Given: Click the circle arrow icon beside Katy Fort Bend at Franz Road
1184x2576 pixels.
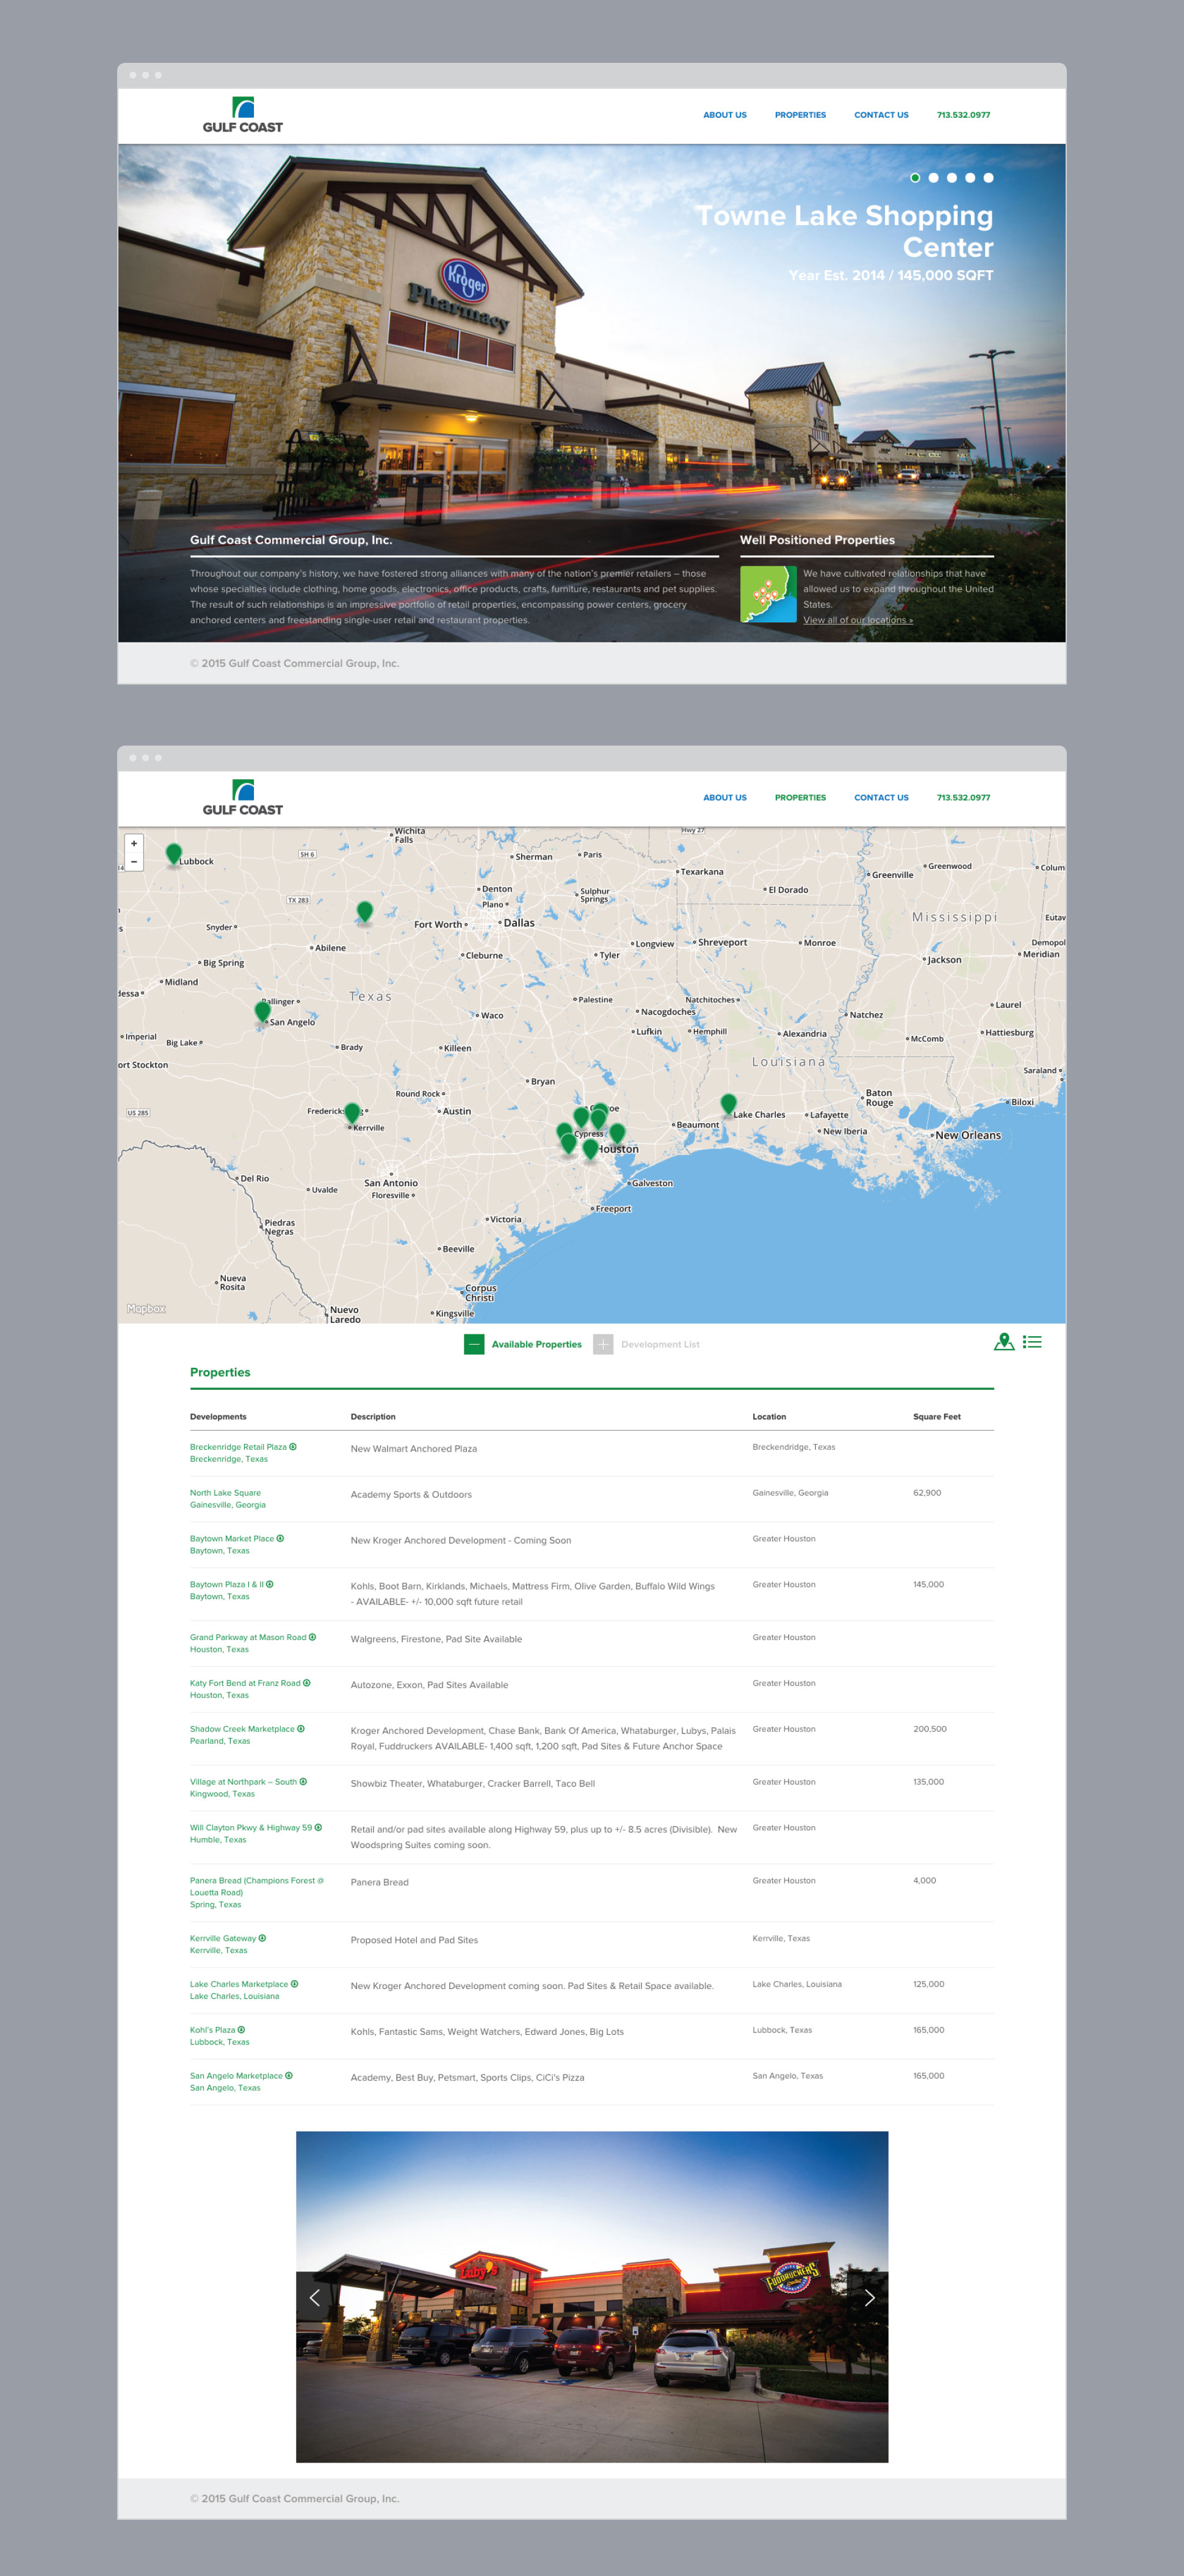Looking at the screenshot, I should 306,1683.
